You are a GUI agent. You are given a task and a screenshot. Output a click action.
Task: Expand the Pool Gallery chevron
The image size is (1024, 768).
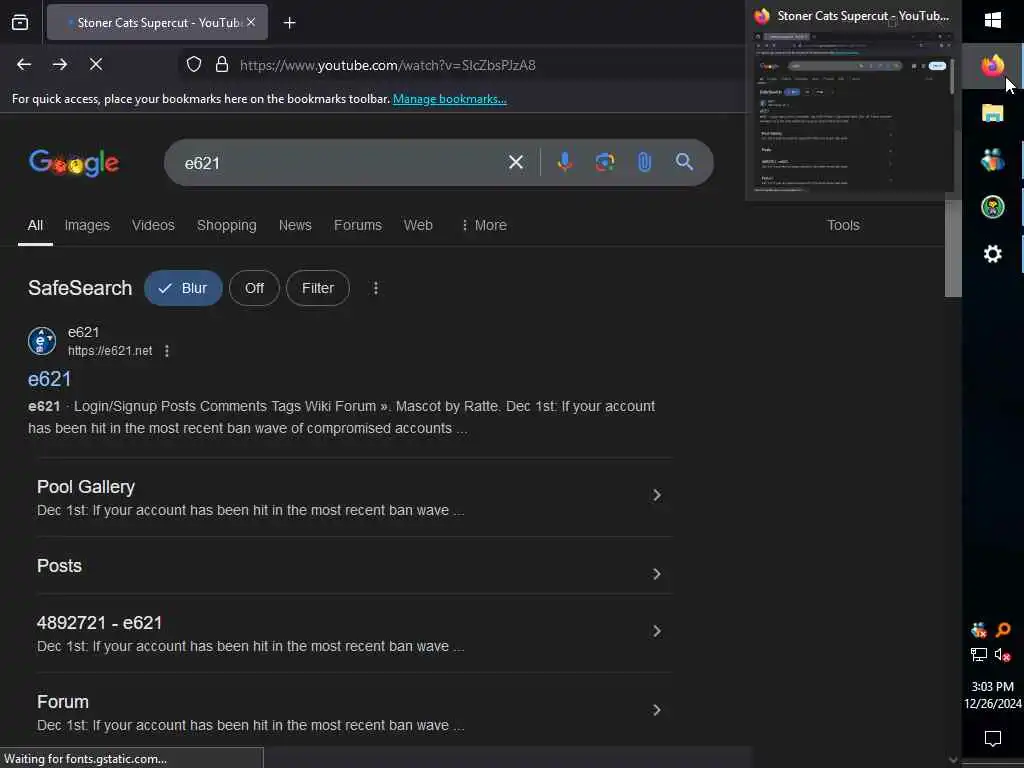tap(657, 496)
